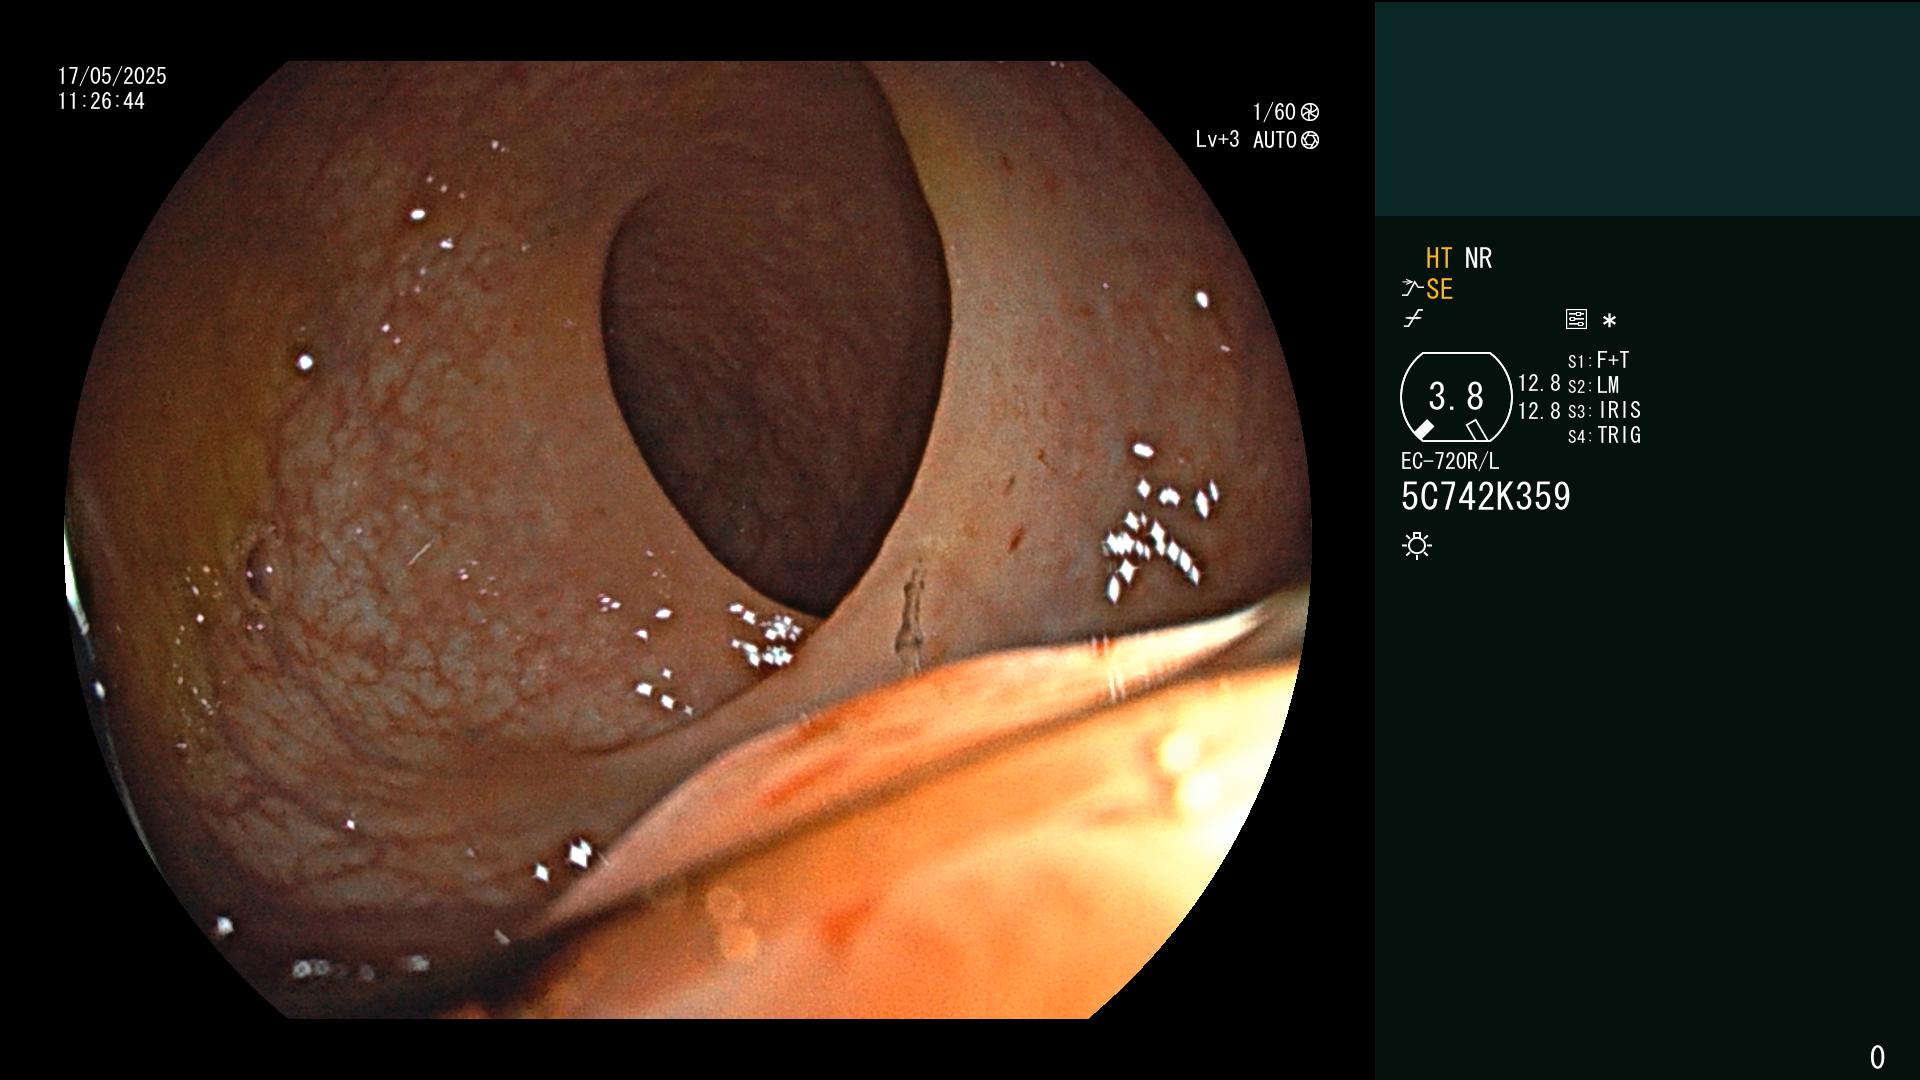Click the upper 12.8 diameter value
The image size is (1920, 1080).
click(x=1539, y=383)
